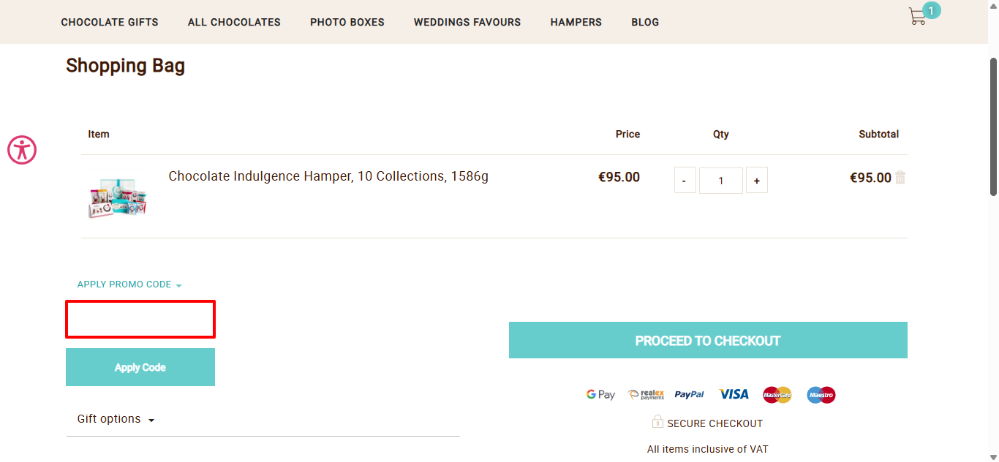The image size is (999, 462).
Task: Click the PayPal logo
Action: [x=689, y=394]
